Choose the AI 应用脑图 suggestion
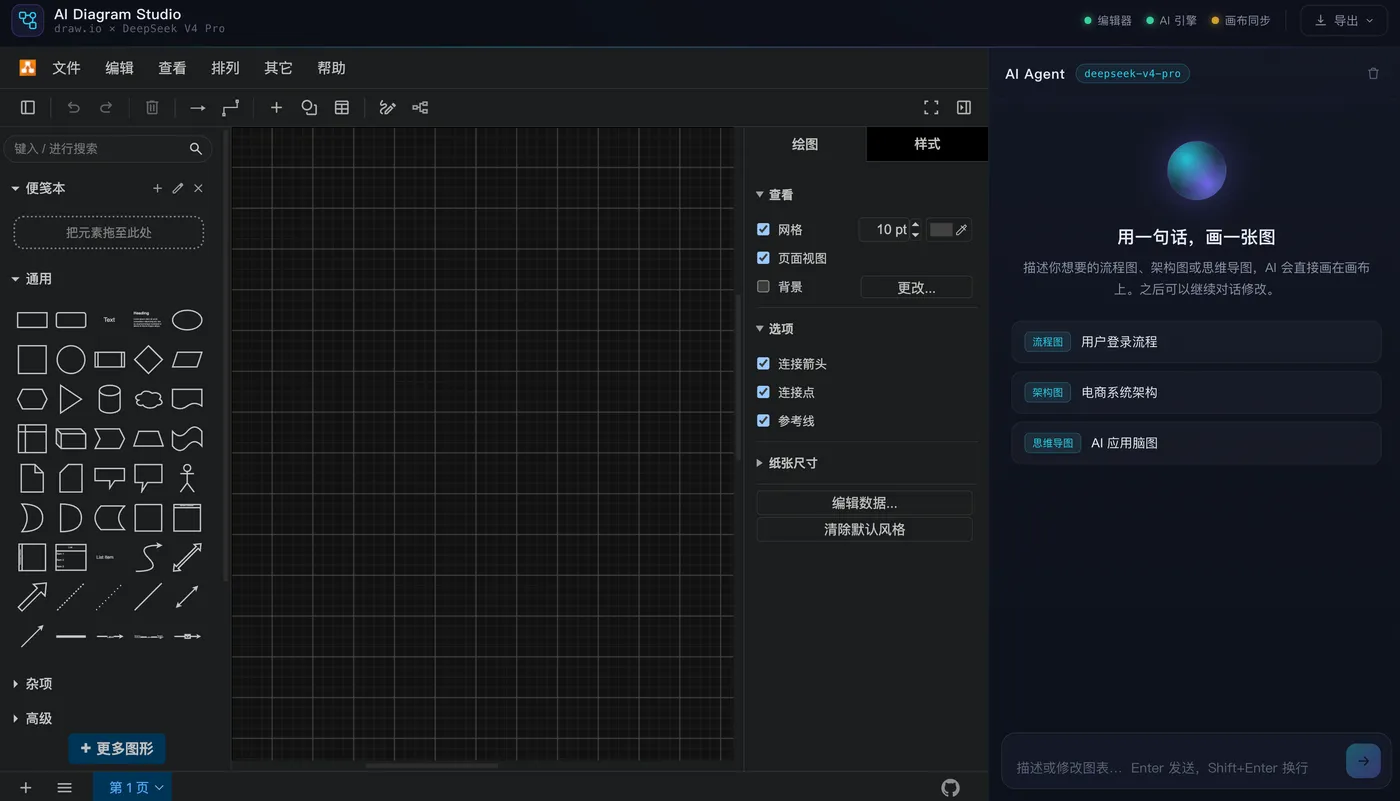 click(x=1196, y=443)
